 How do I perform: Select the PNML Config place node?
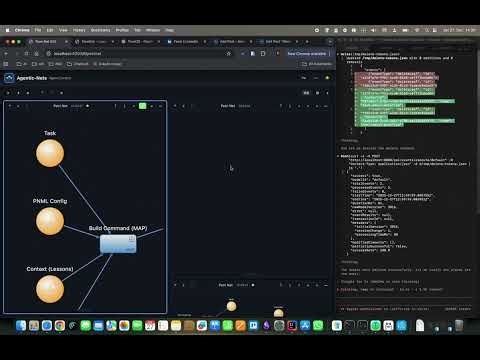[x=50, y=221]
